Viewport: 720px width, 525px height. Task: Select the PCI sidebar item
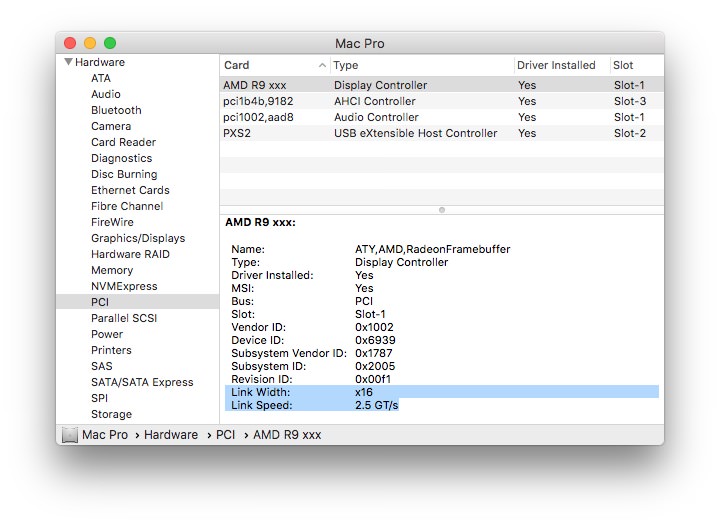tap(138, 302)
